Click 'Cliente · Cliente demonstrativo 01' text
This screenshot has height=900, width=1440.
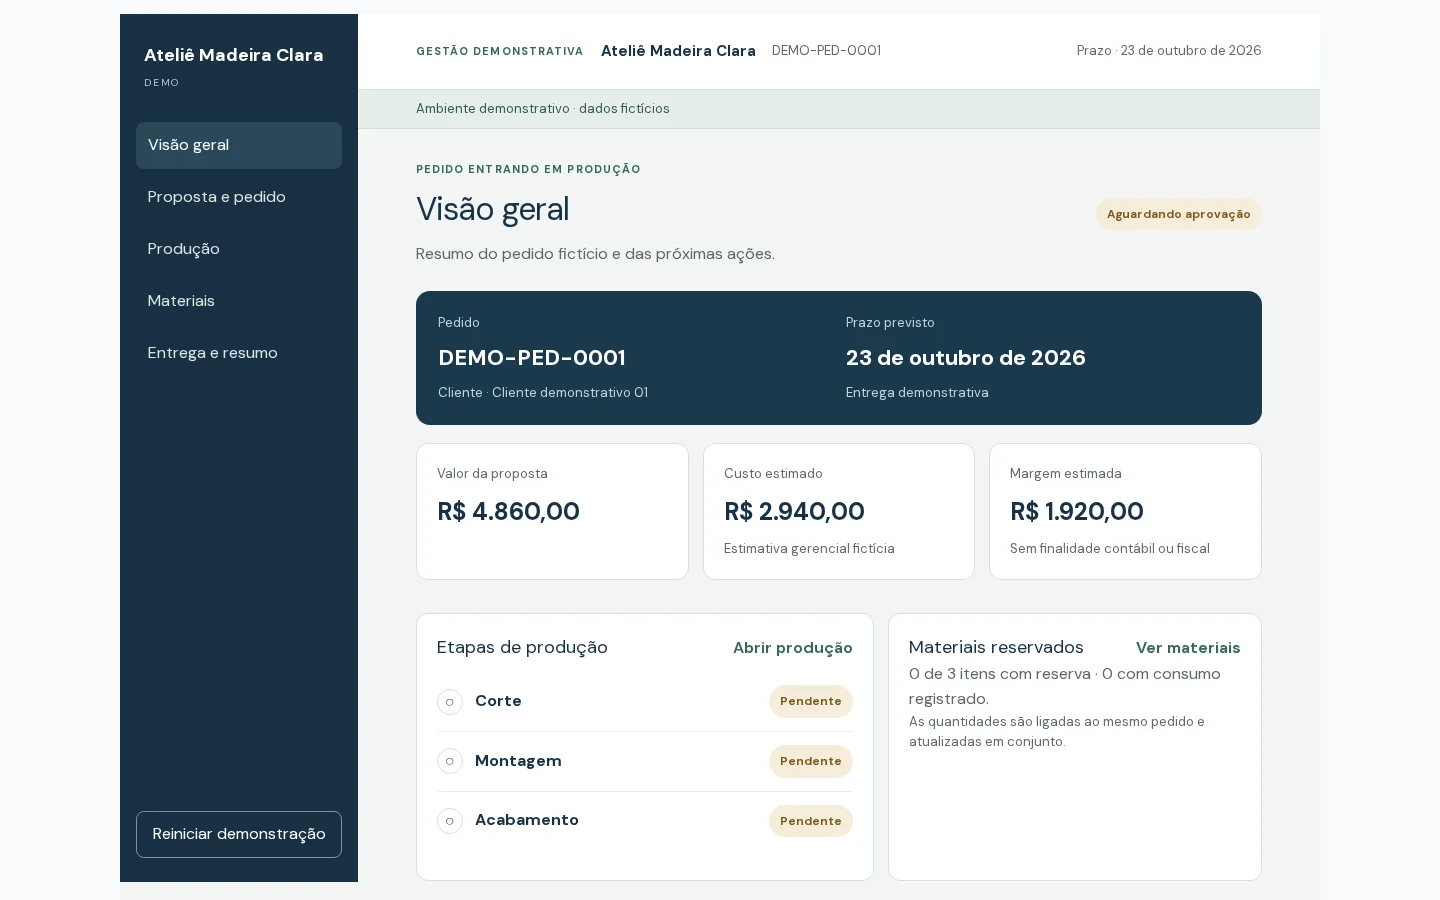[x=543, y=393]
